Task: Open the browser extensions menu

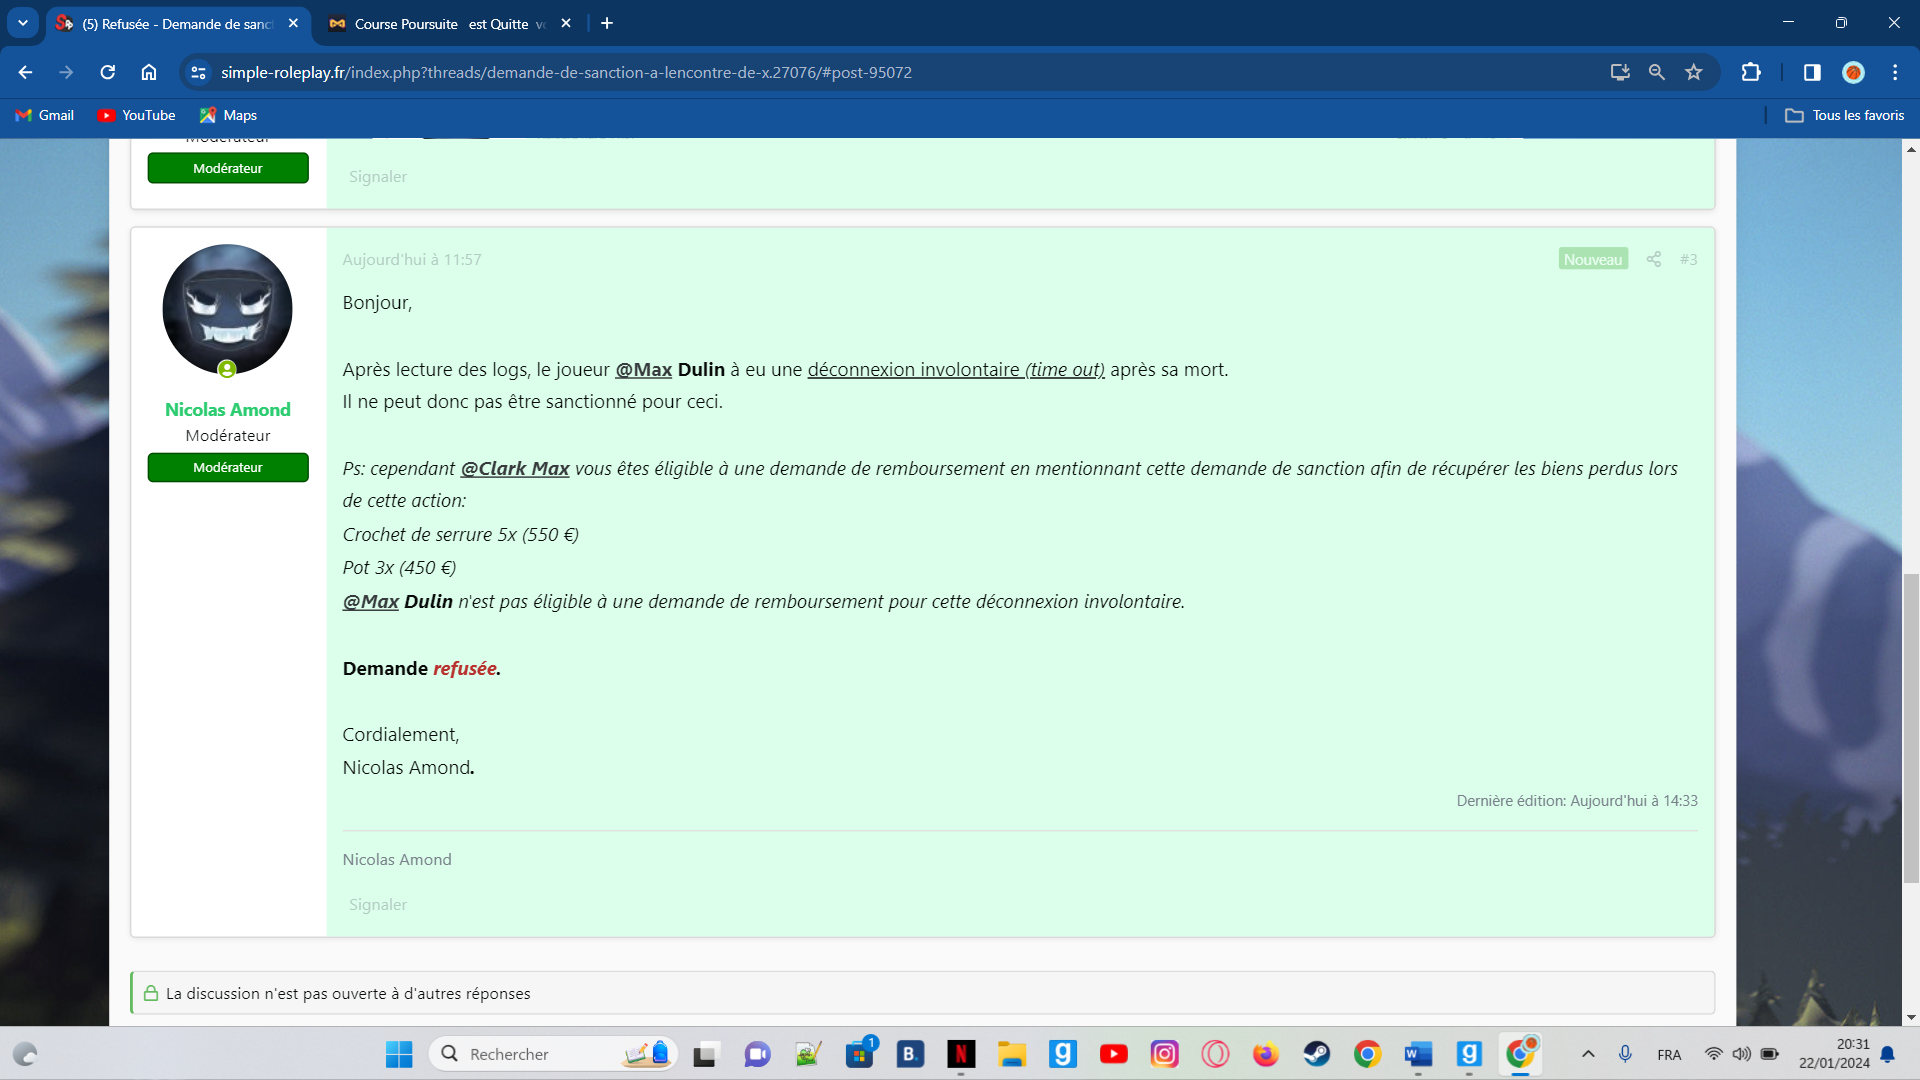Action: pos(1751,72)
